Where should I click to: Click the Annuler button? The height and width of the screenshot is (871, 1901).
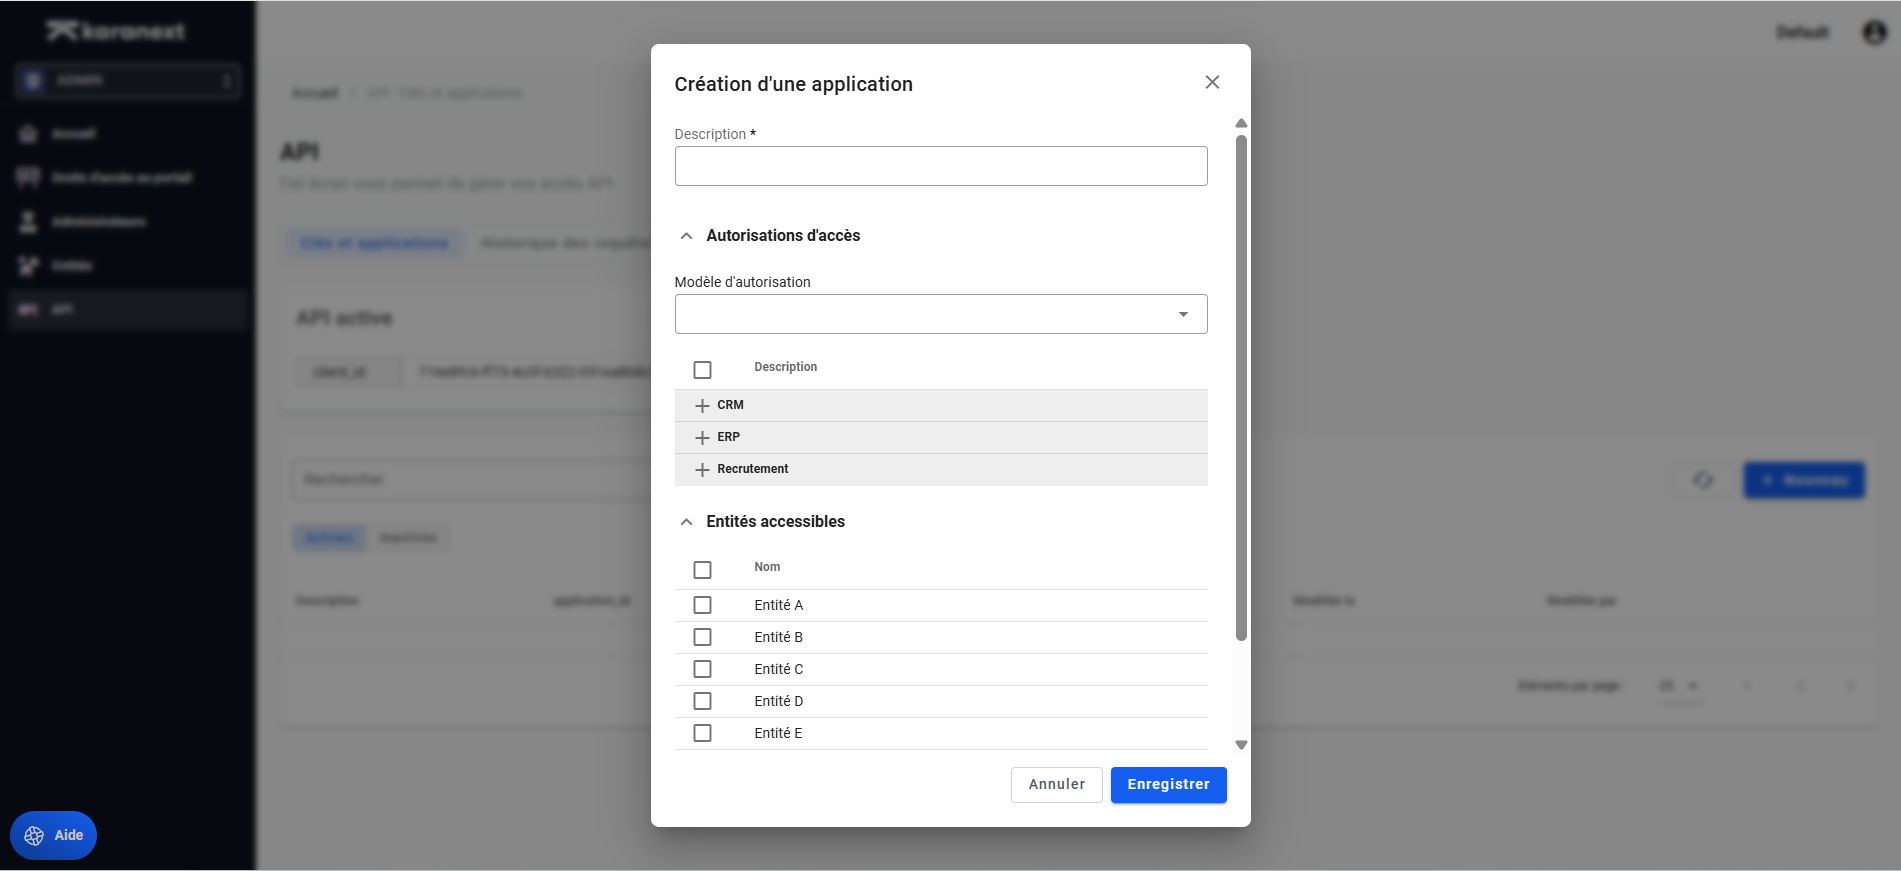(x=1056, y=785)
